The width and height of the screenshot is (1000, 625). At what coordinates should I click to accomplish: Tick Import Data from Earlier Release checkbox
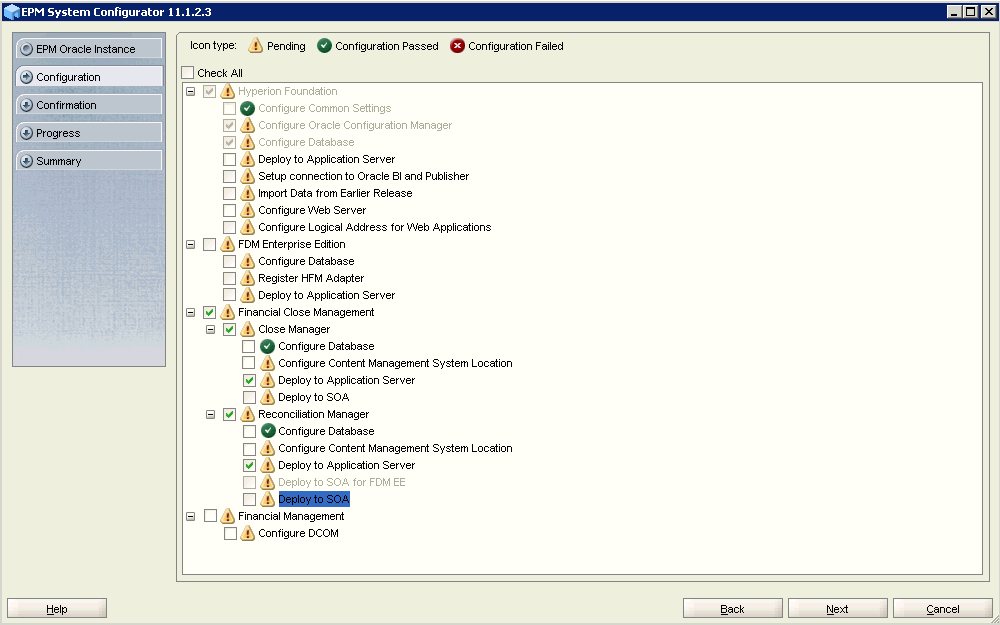tap(230, 193)
